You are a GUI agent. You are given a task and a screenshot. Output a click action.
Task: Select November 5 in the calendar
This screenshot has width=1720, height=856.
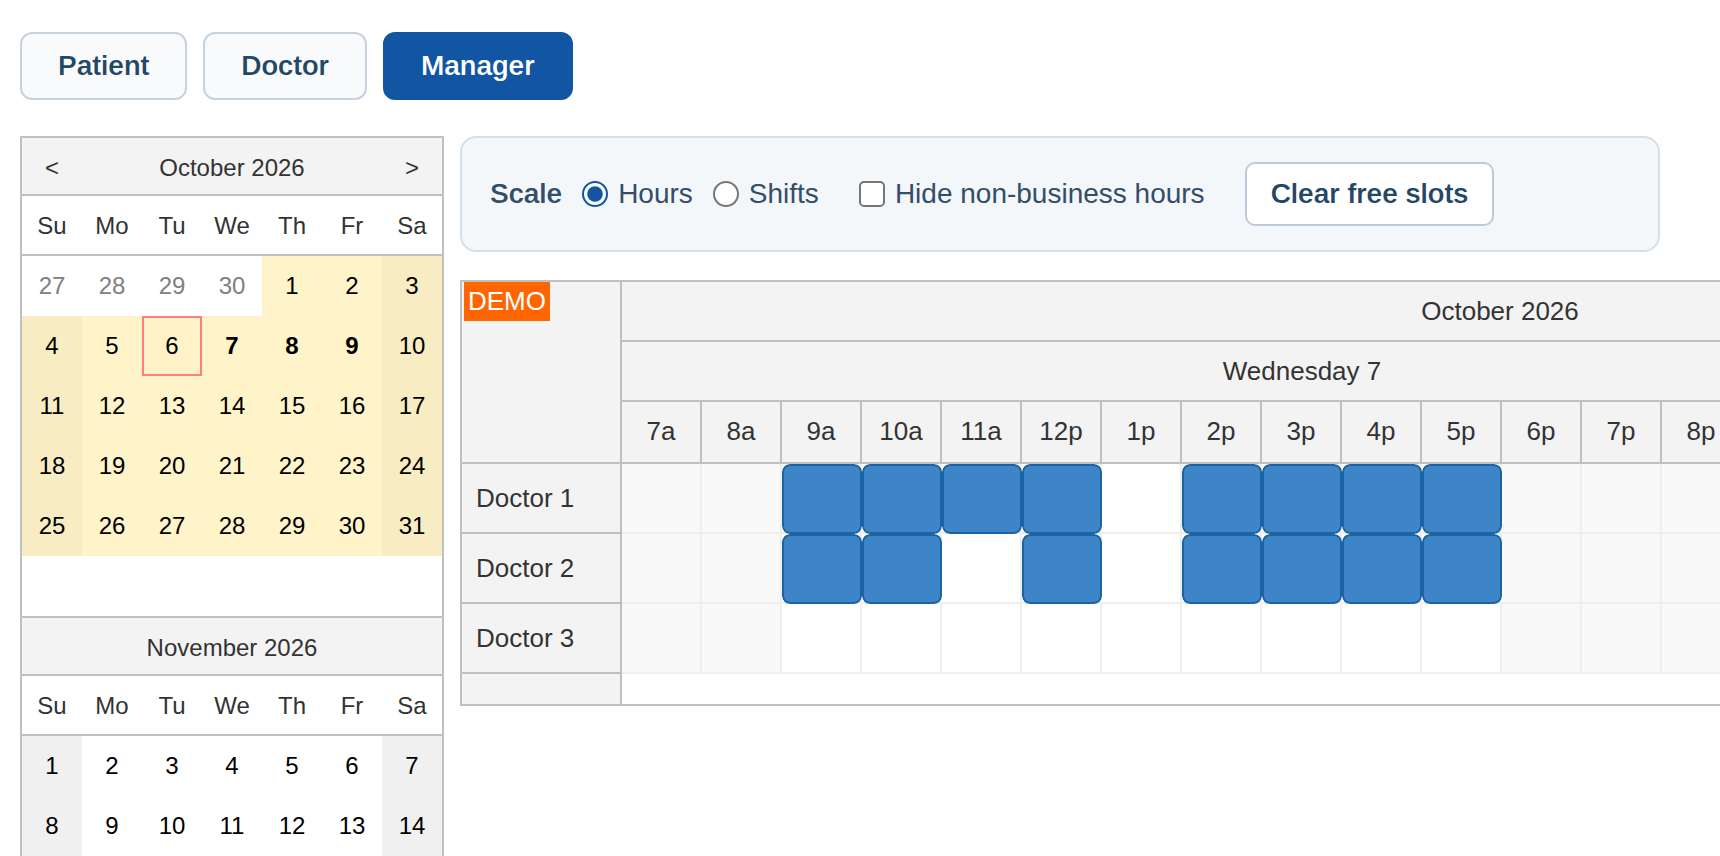pyautogui.click(x=292, y=766)
